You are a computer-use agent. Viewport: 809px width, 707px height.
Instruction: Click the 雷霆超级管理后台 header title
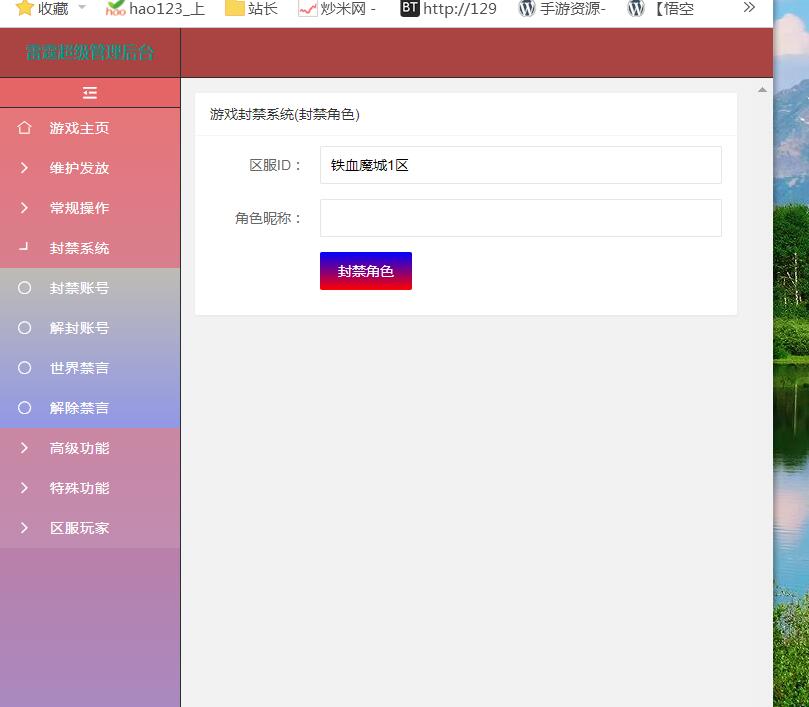pos(90,53)
